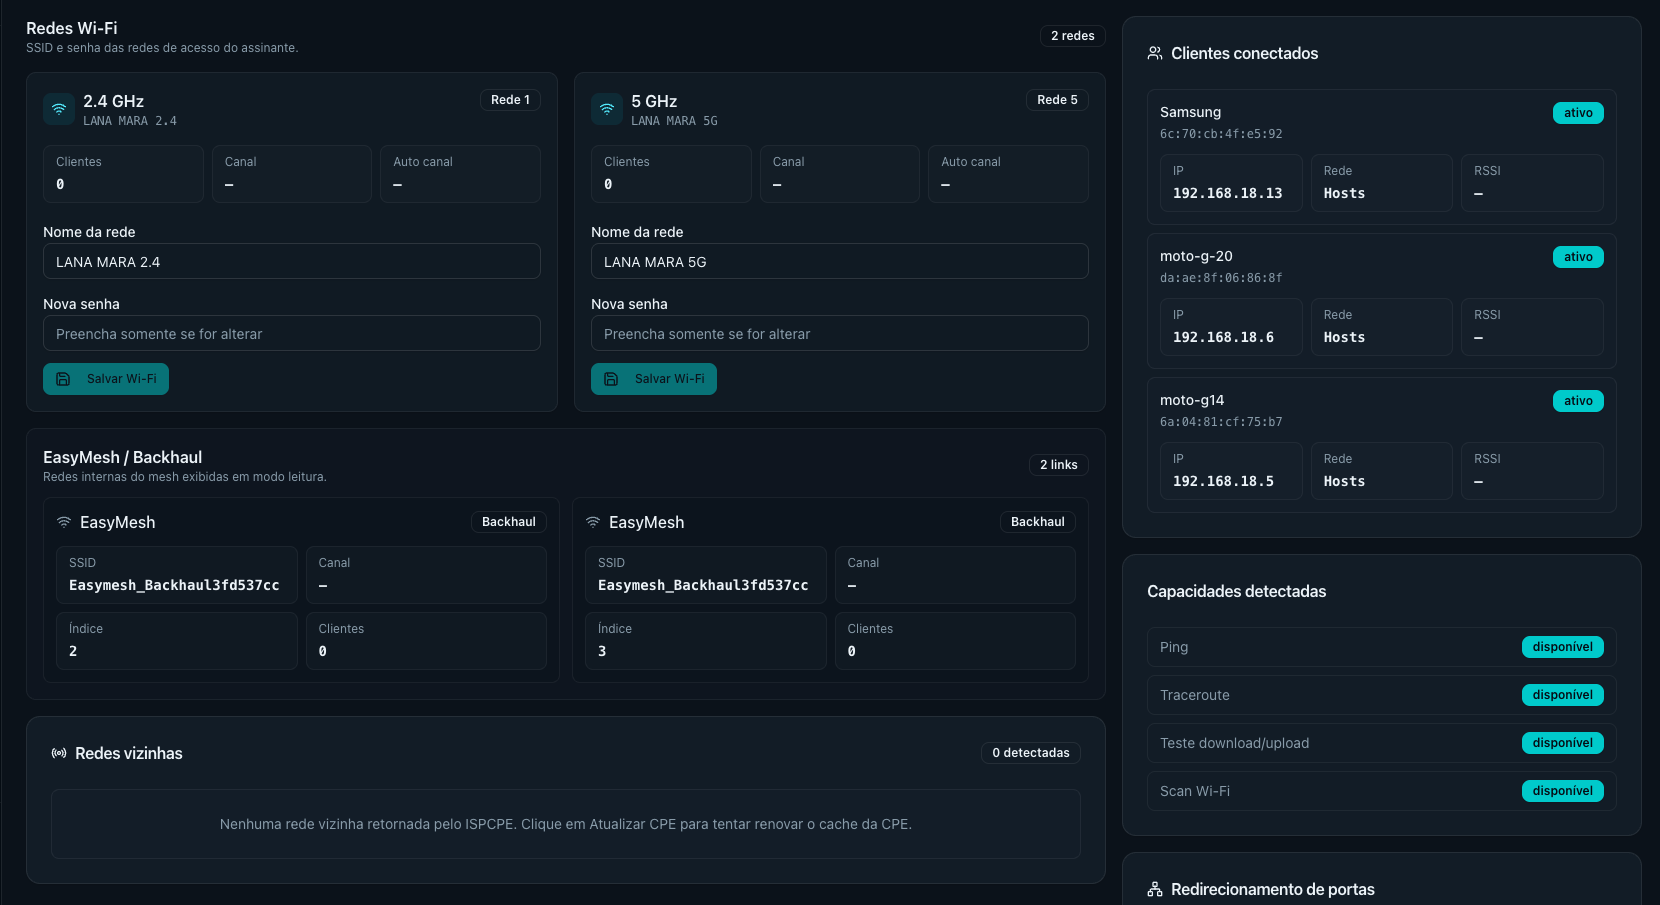Click the moto-g-20 client name
This screenshot has width=1660, height=905.
point(1196,256)
